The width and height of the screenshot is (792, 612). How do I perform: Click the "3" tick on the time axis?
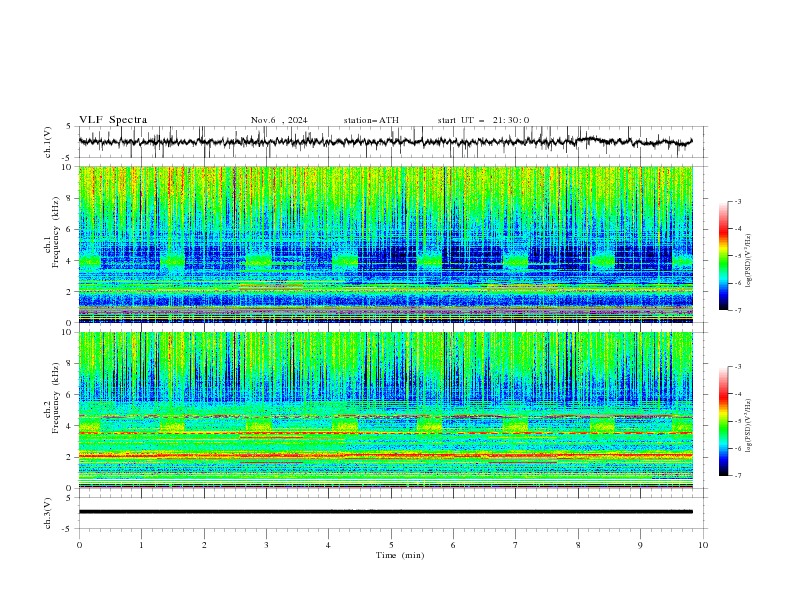266,545
